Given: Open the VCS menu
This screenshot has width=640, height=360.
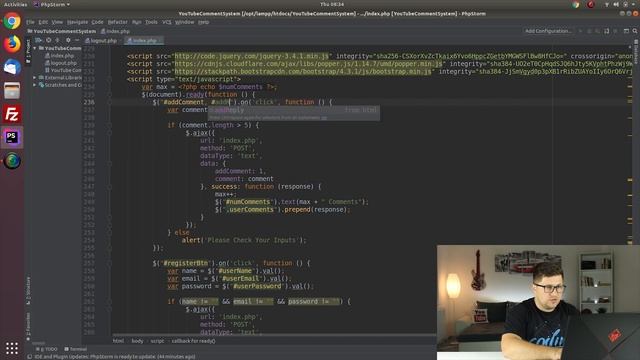Looking at the screenshot, I should point(167,22).
